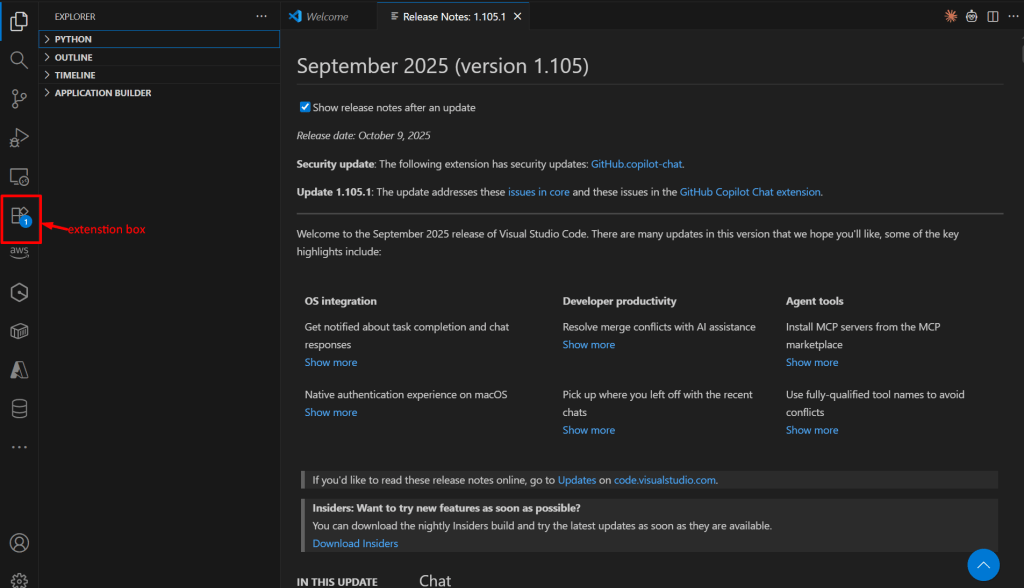The width and height of the screenshot is (1024, 588).
Task: Uncheck Show release notes after an update
Action: click(x=305, y=107)
